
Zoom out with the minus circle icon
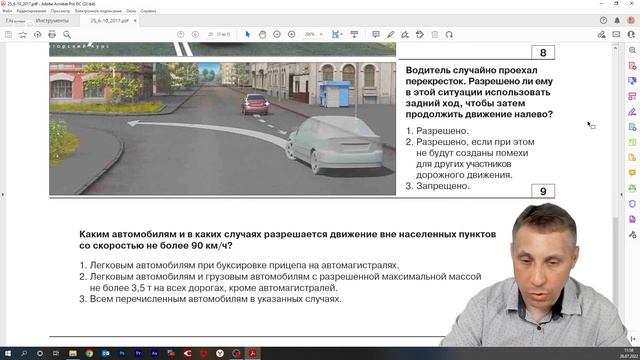point(277,35)
